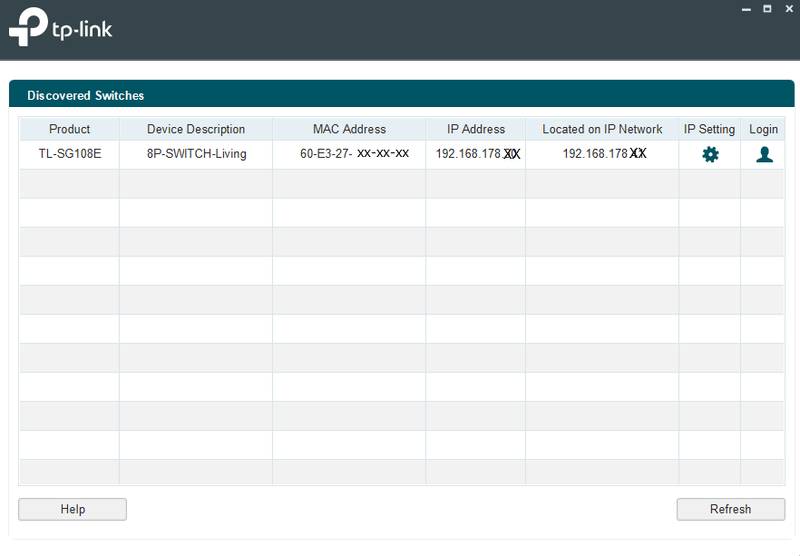This screenshot has height=556, width=800.
Task: Click the switch's IP Address cell
Action: pyautogui.click(x=476, y=154)
